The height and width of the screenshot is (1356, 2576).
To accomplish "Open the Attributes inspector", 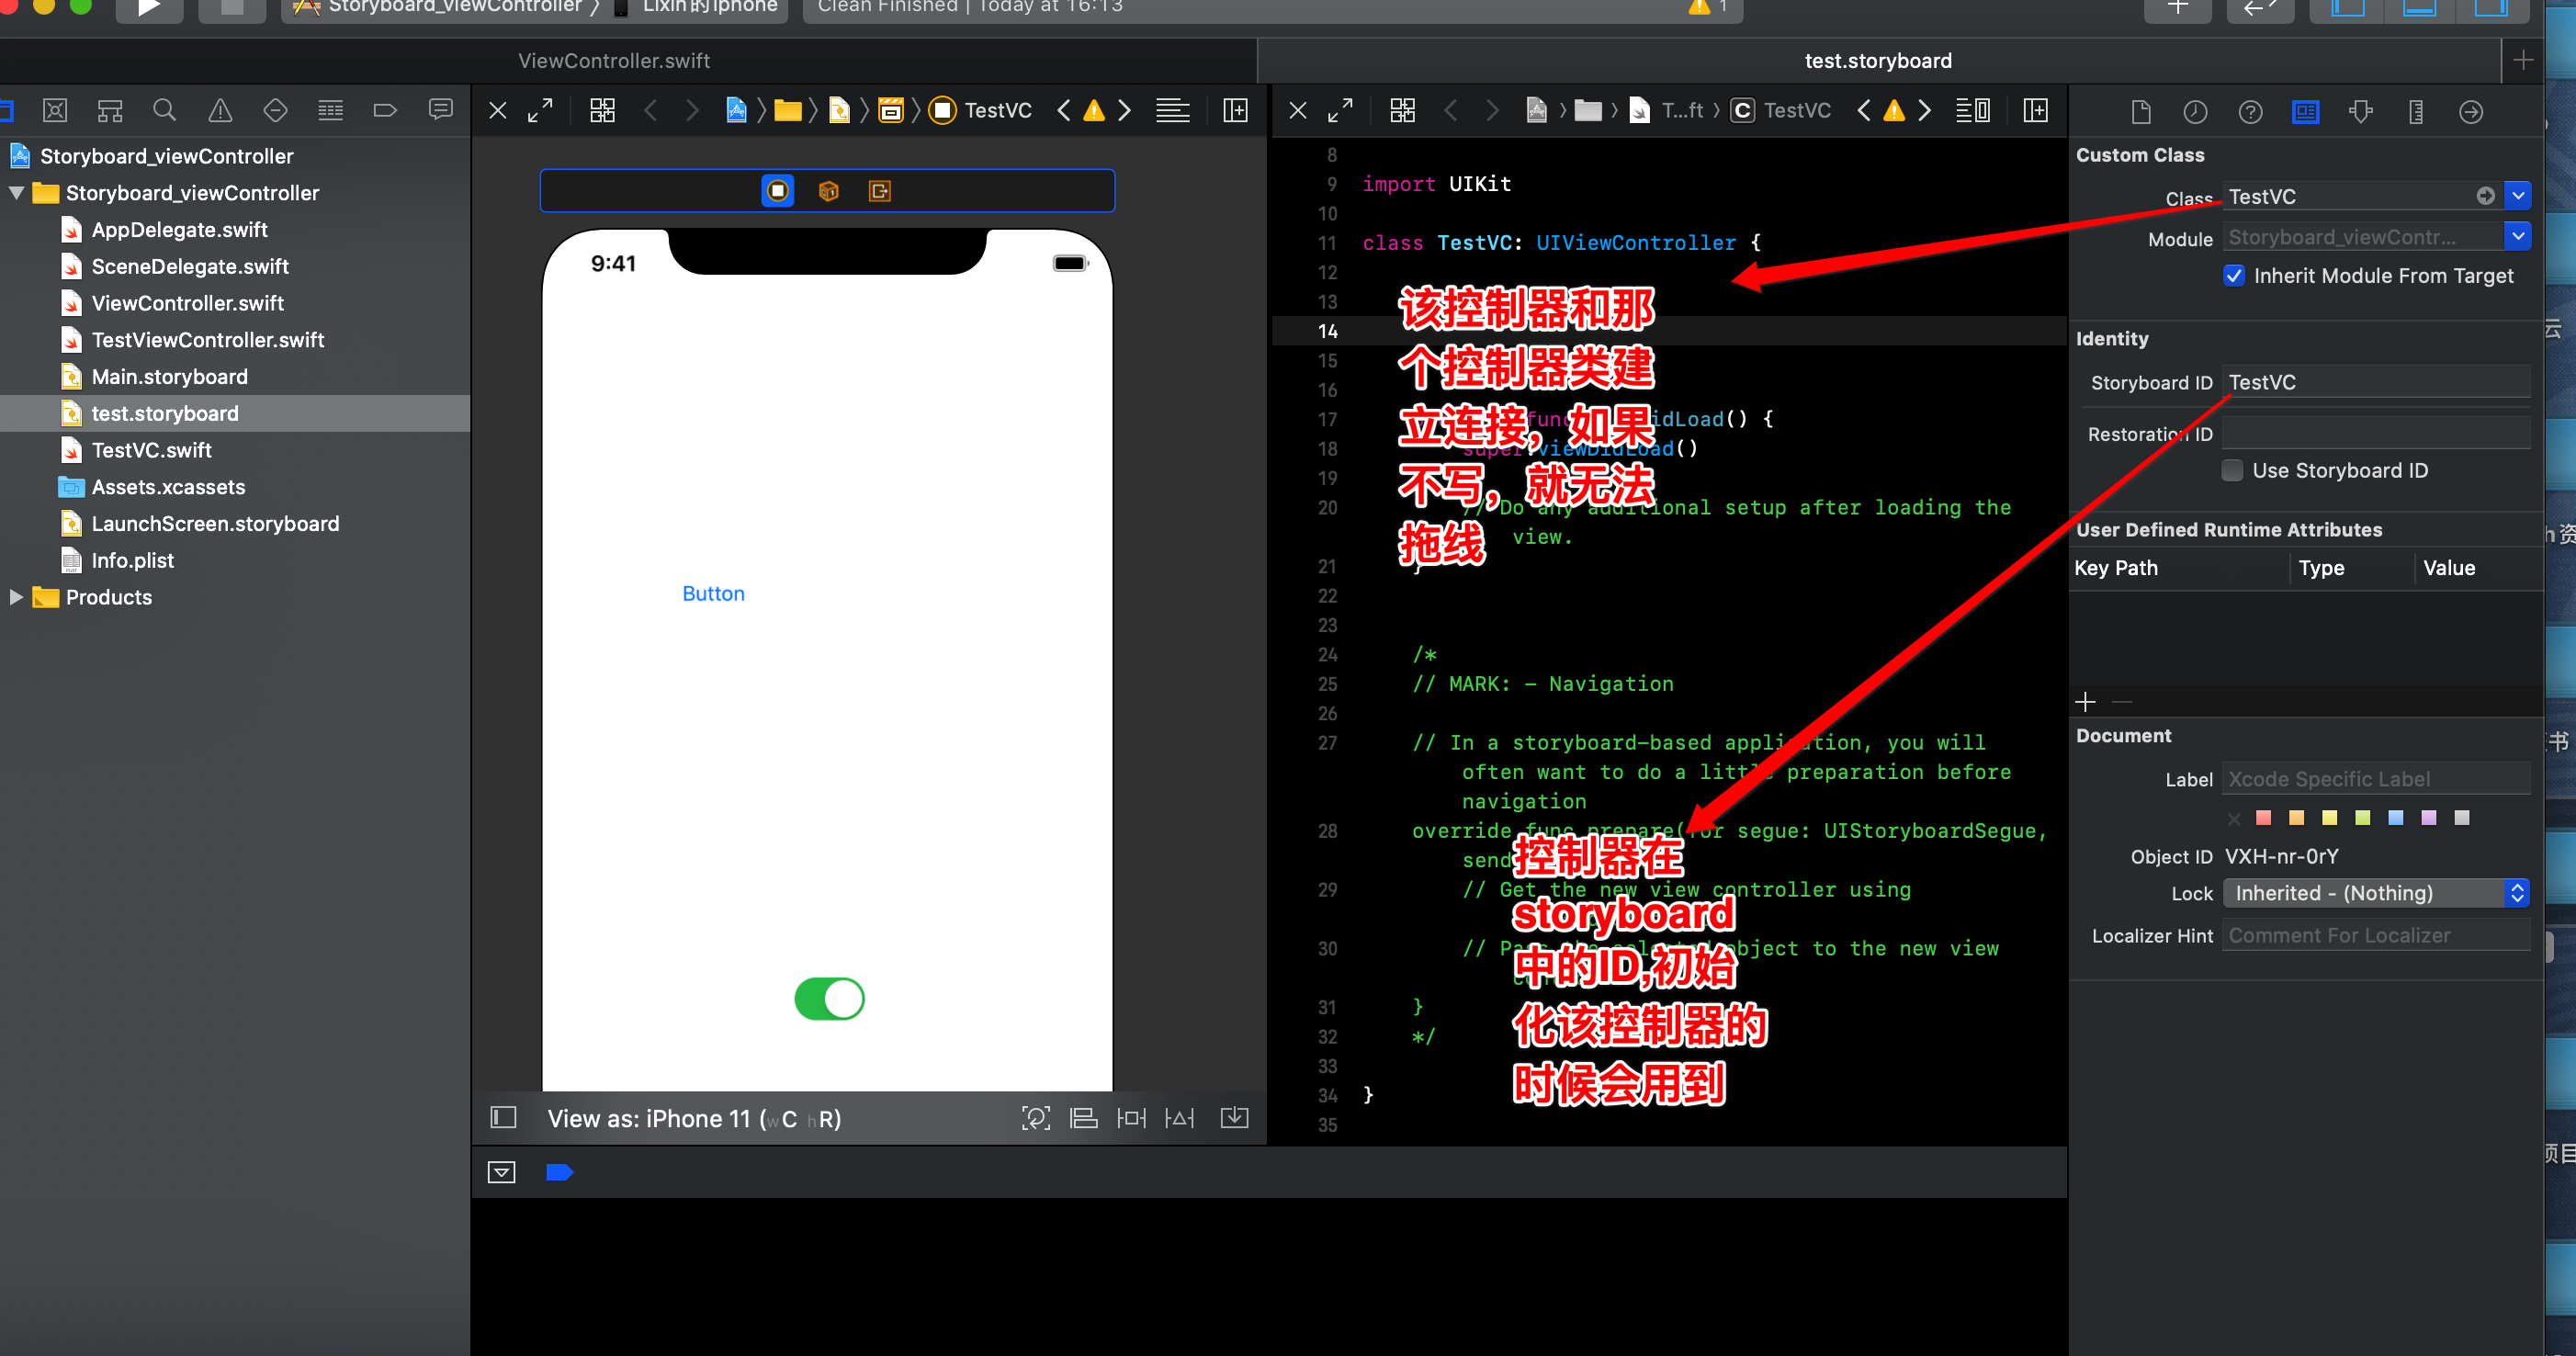I will pyautogui.click(x=2361, y=112).
